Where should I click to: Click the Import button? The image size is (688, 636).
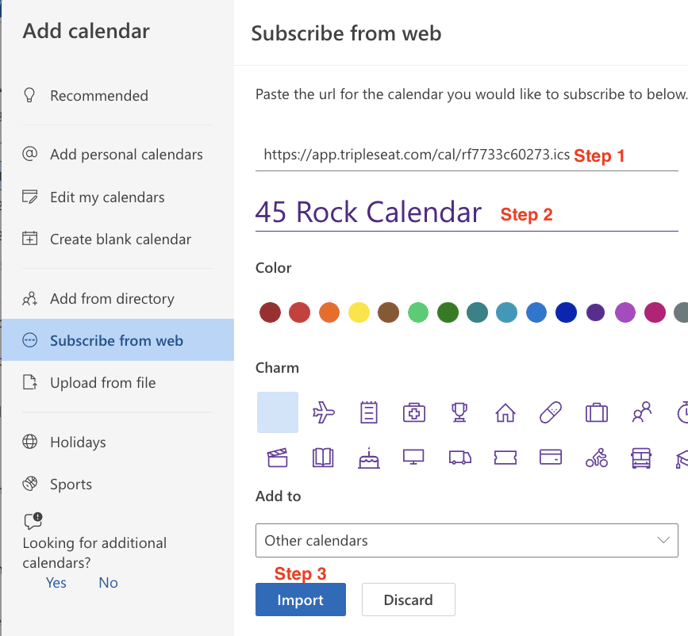(x=300, y=600)
